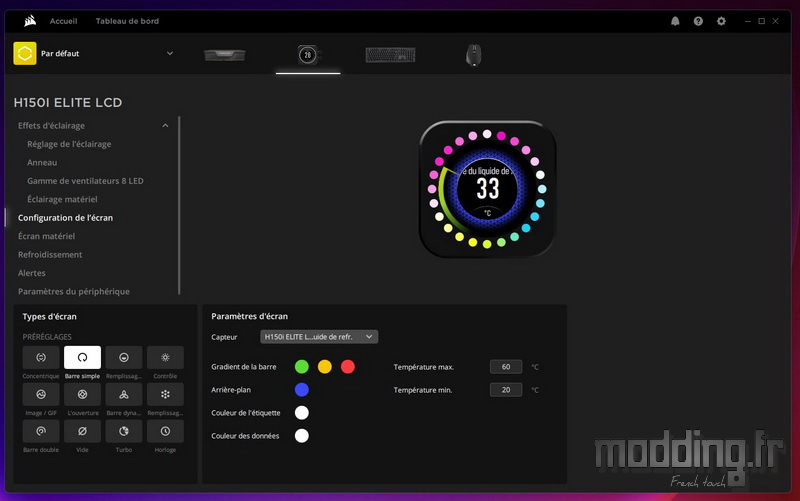The height and width of the screenshot is (501, 800).
Task: Go to the Accueil tab
Action: click(x=63, y=21)
